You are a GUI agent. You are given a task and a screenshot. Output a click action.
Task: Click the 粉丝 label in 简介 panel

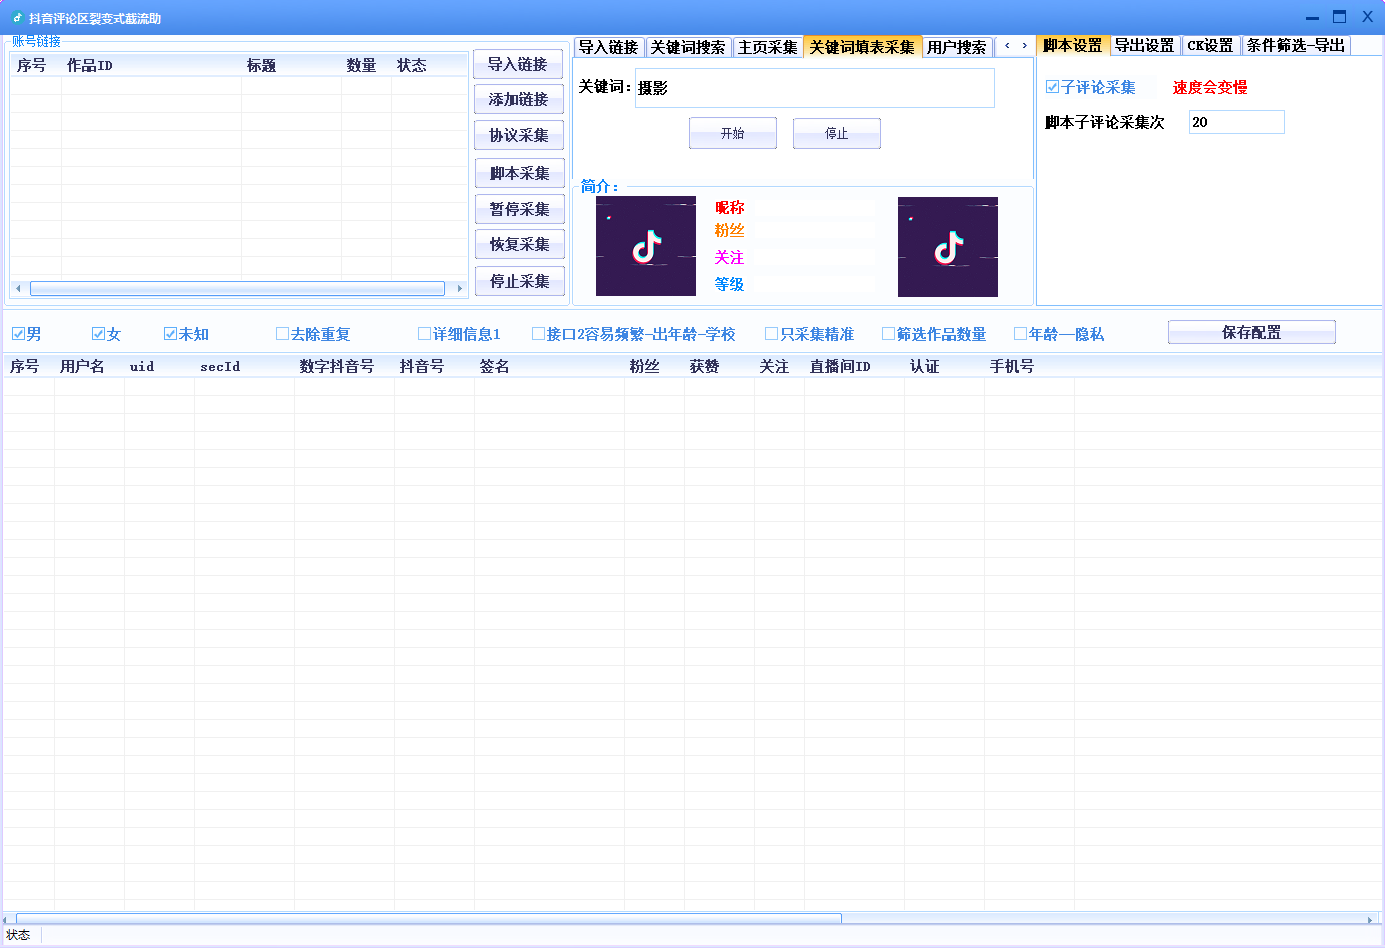tap(729, 232)
